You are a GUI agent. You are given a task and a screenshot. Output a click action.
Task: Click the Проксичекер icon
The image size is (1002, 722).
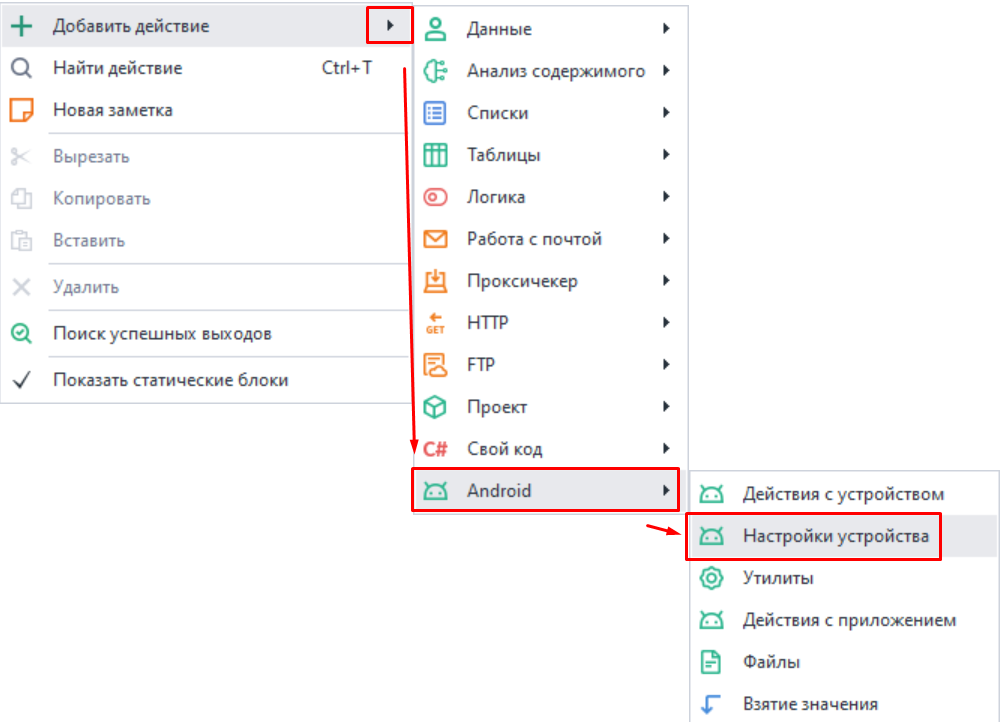435,281
